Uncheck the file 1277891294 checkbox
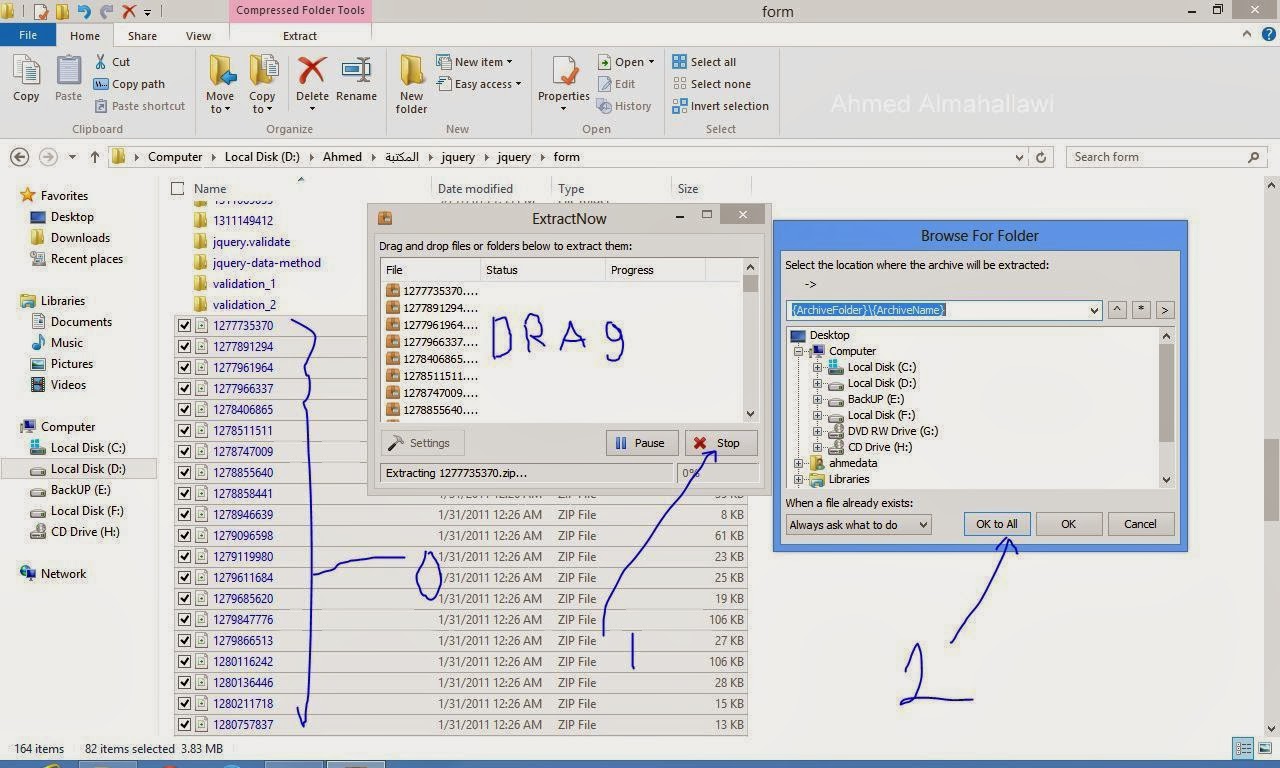Viewport: 1280px width, 768px height. point(184,347)
